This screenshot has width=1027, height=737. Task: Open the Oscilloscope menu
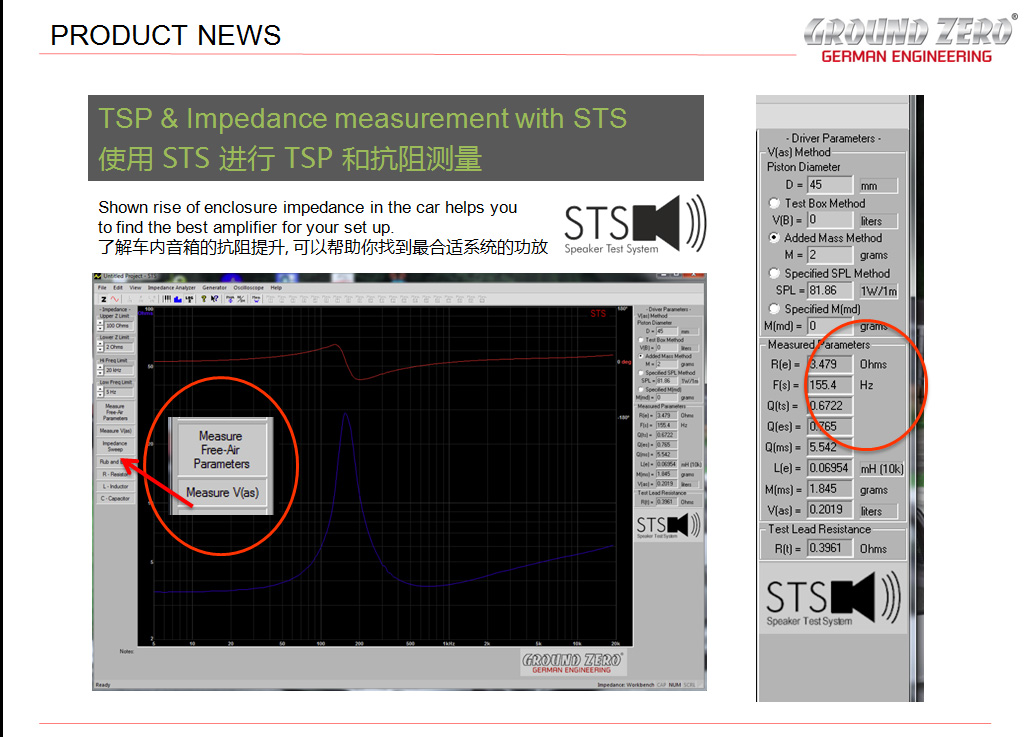tap(248, 288)
